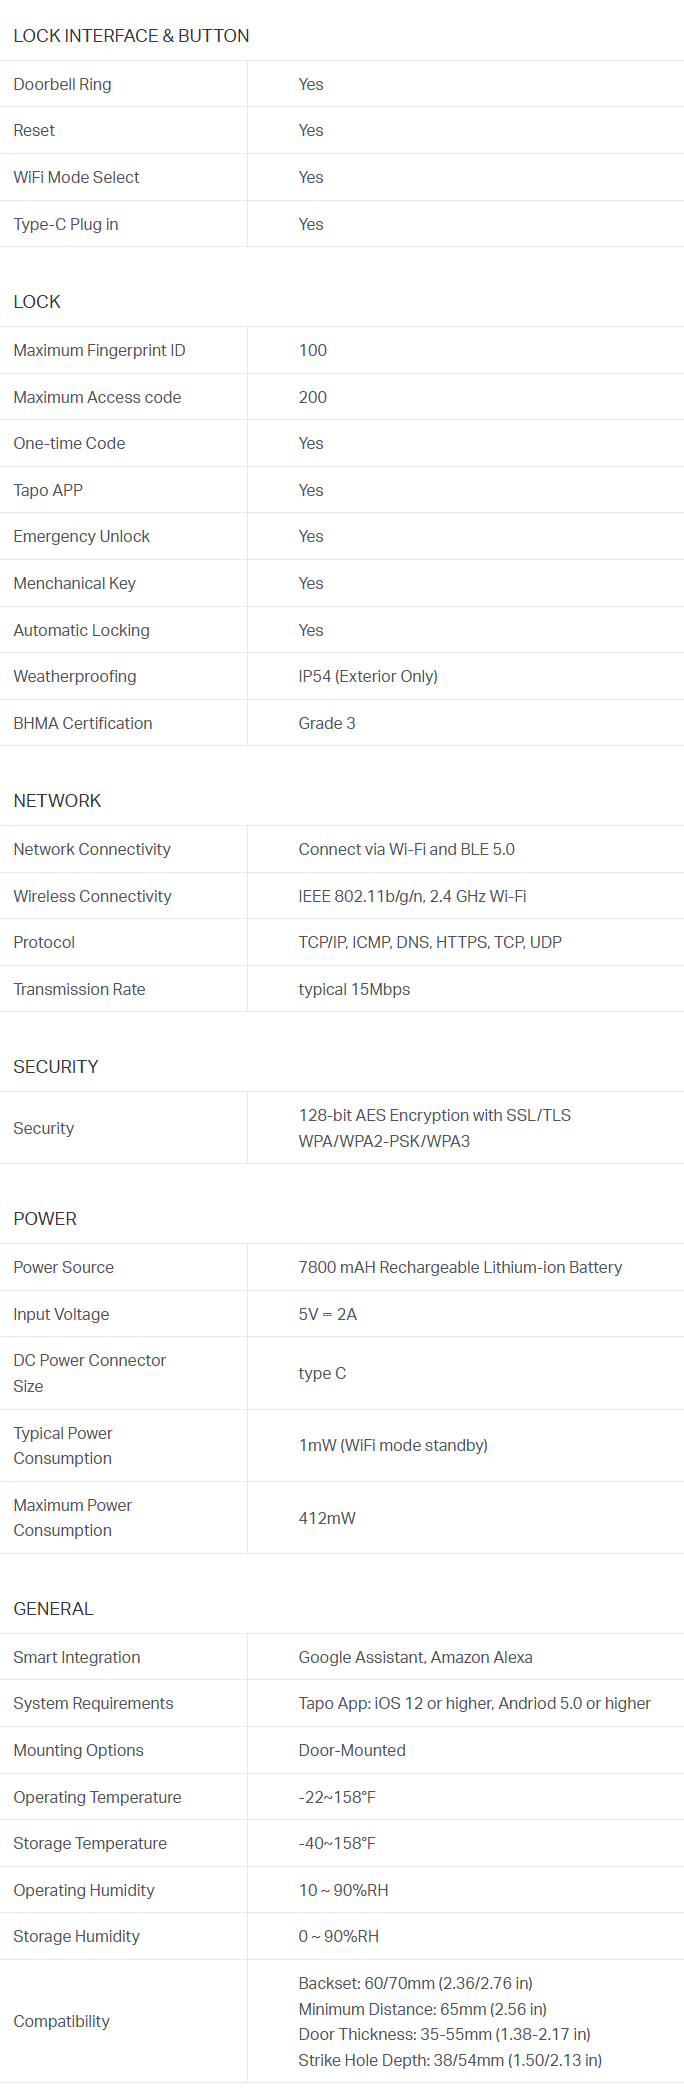The height and width of the screenshot is (2100, 684).
Task: Select the Google Assistant, Amazon Alexa value
Action: click(x=415, y=1658)
